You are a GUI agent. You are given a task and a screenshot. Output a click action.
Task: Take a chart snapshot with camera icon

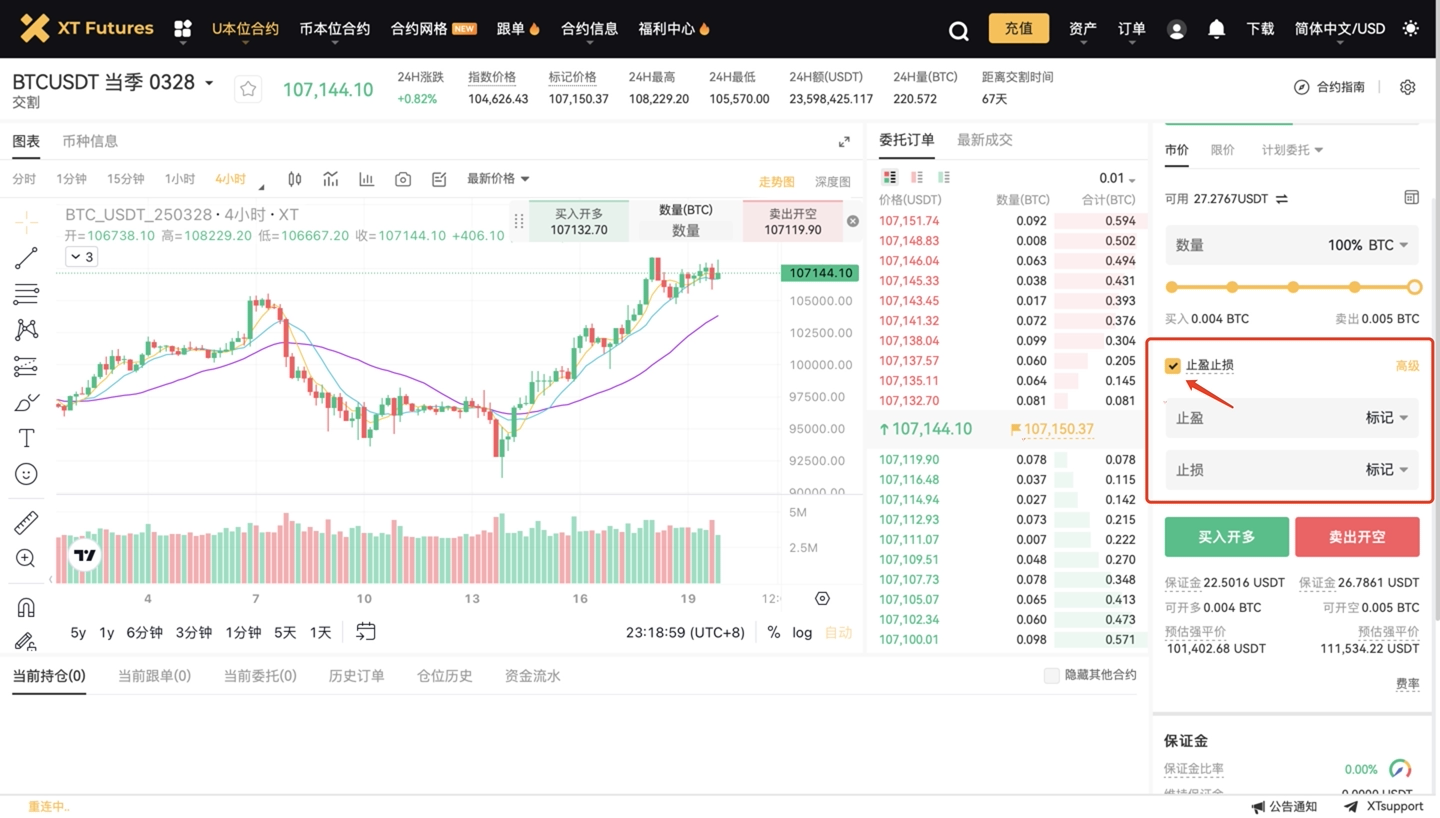(x=403, y=179)
